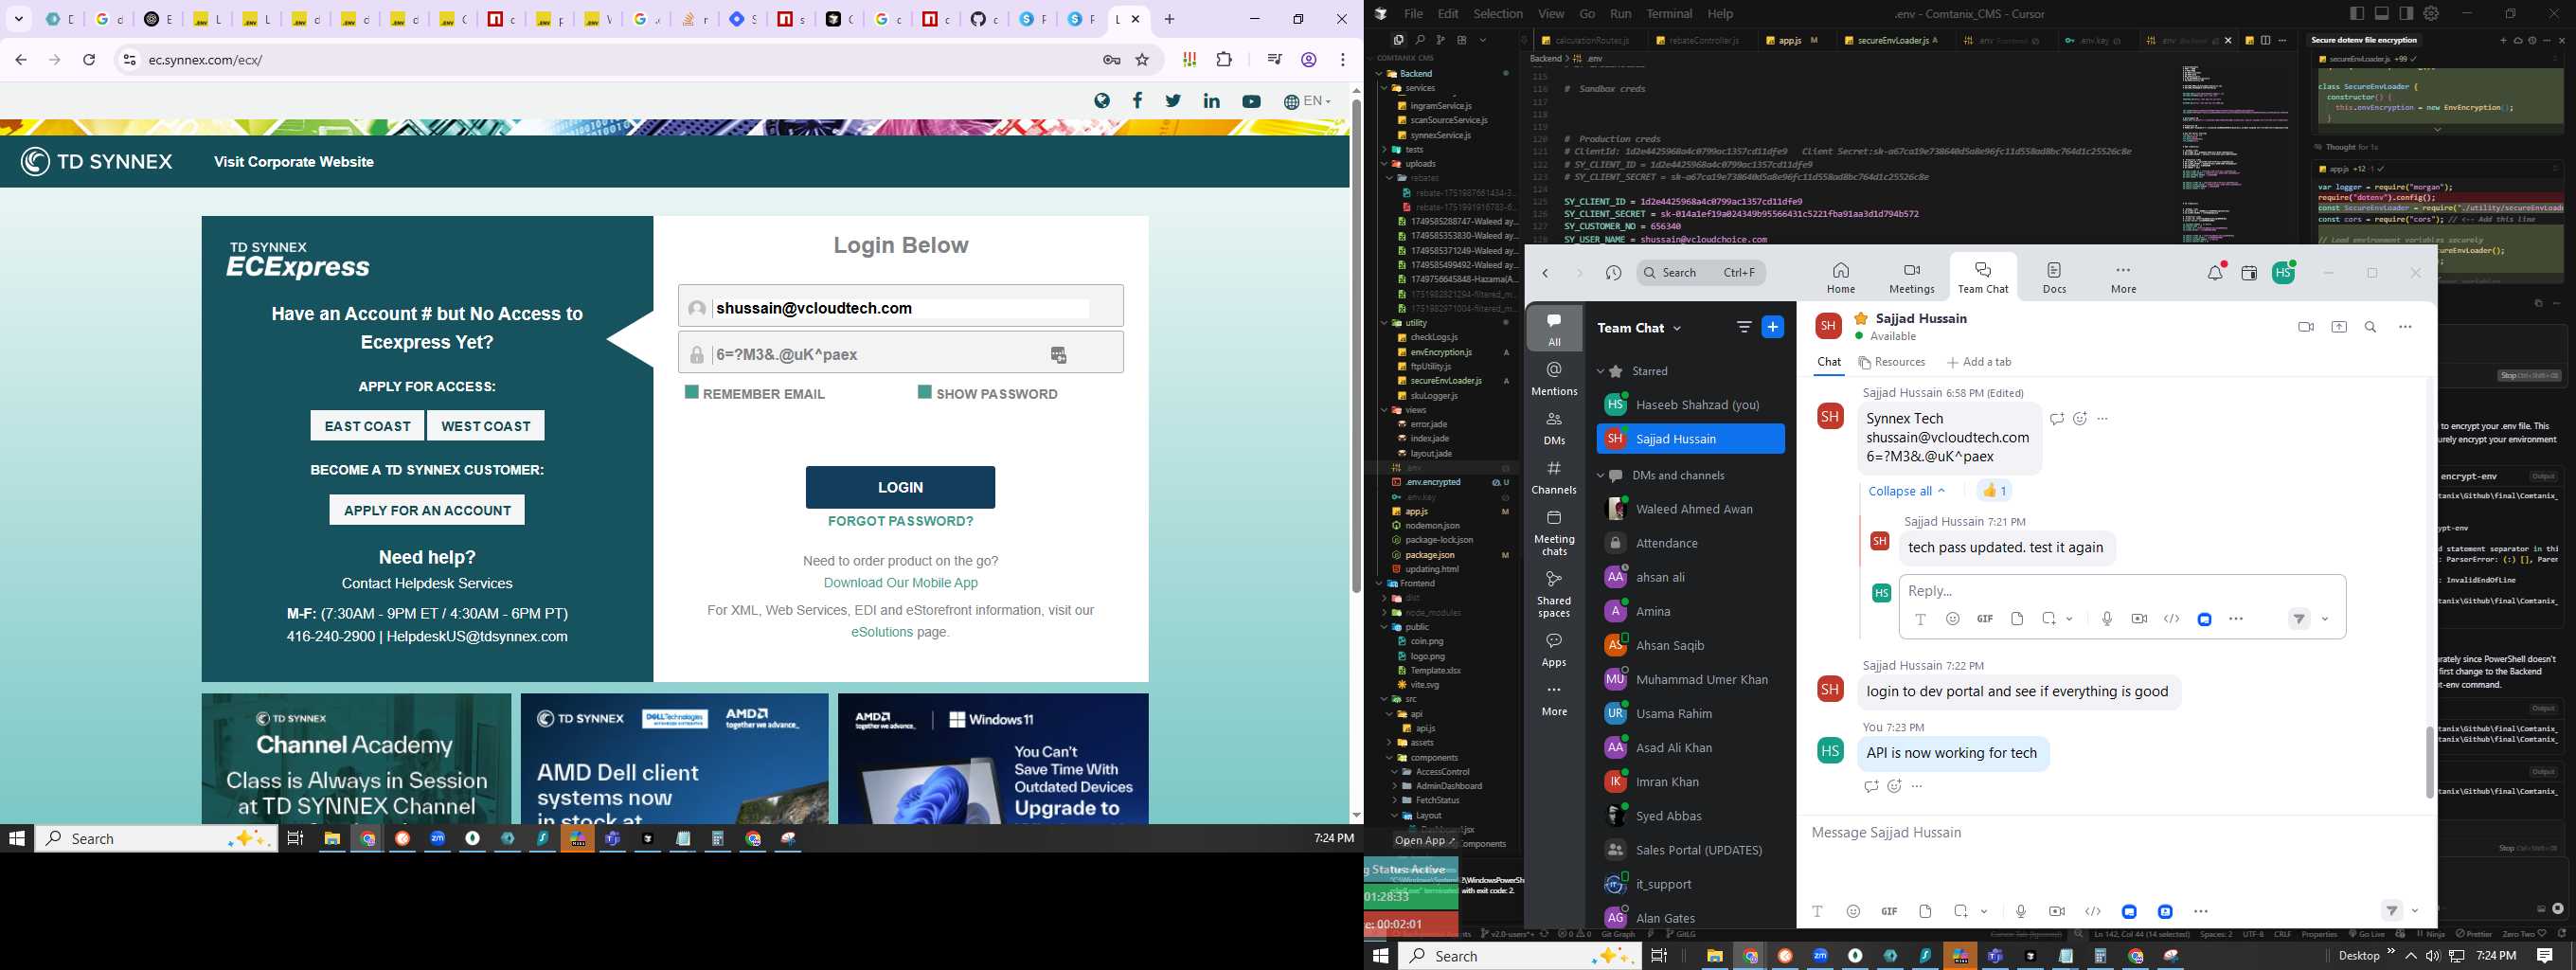Collapse the Backend folder in Cursor explorer
The image size is (2576, 970).
(1380, 73)
